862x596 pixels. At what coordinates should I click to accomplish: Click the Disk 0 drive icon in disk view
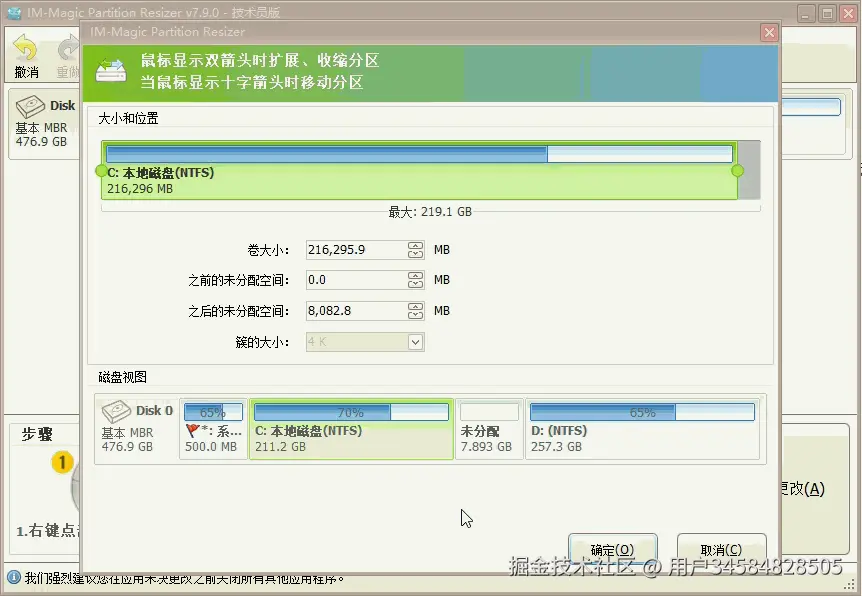click(x=115, y=412)
